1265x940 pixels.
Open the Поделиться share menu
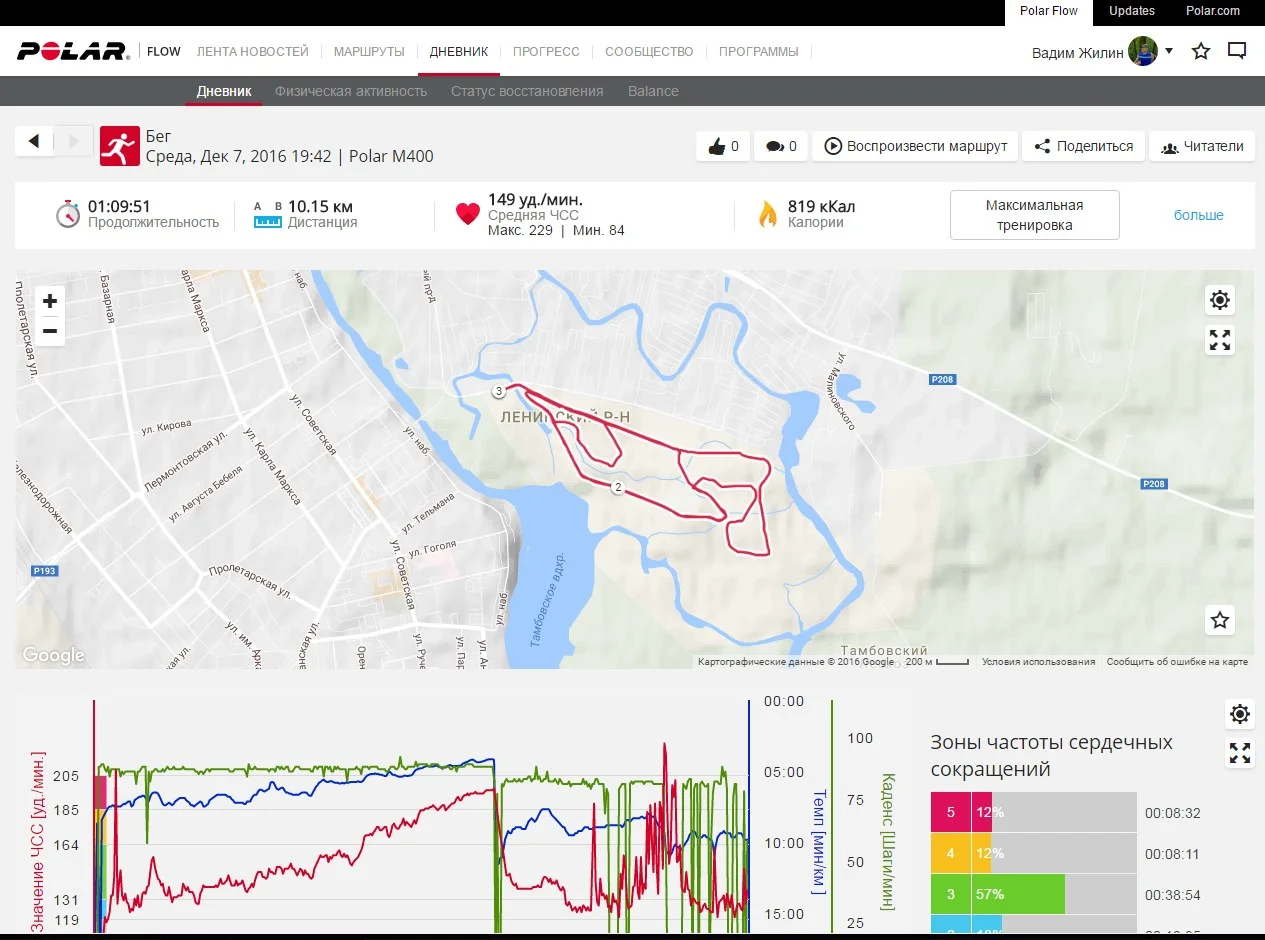pyautogui.click(x=1083, y=146)
